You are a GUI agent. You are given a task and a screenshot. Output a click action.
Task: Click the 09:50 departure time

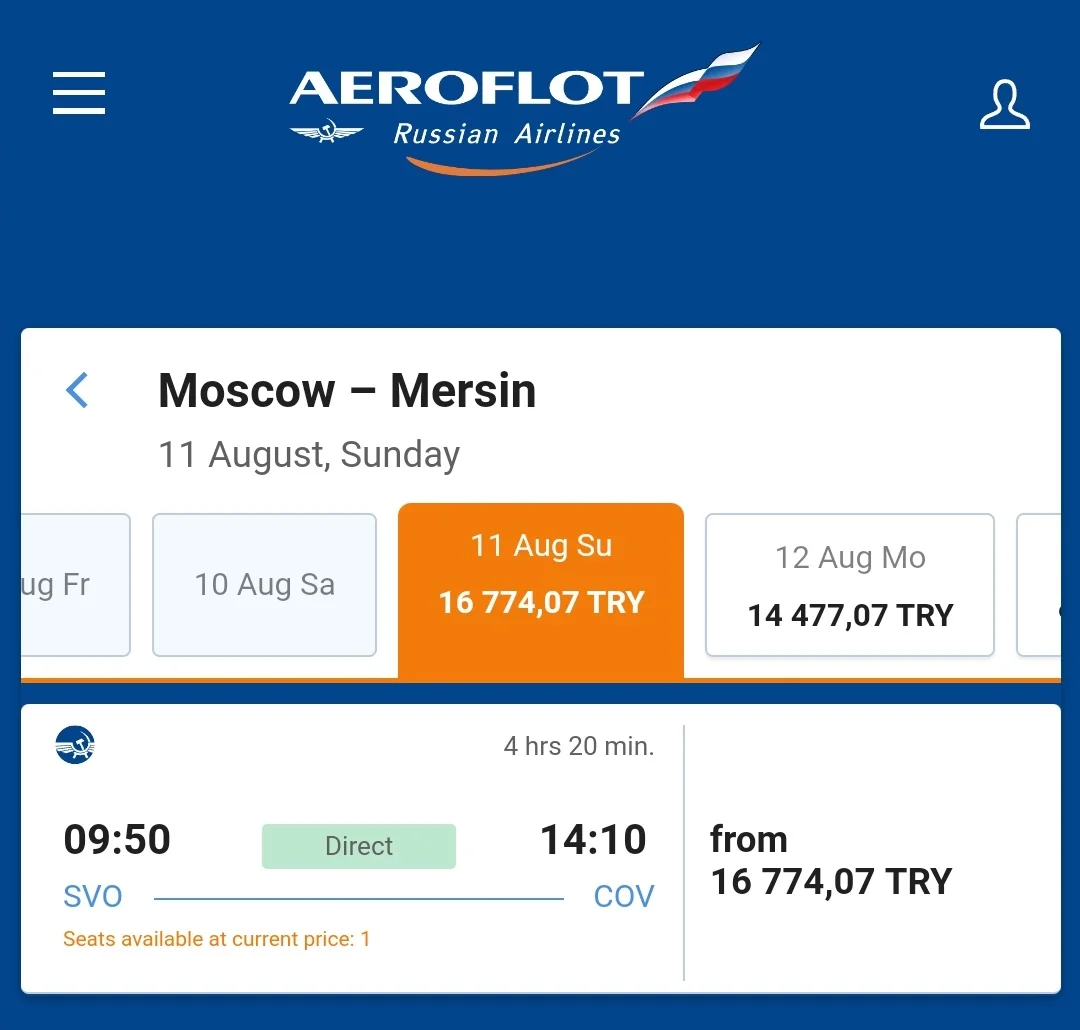click(117, 840)
